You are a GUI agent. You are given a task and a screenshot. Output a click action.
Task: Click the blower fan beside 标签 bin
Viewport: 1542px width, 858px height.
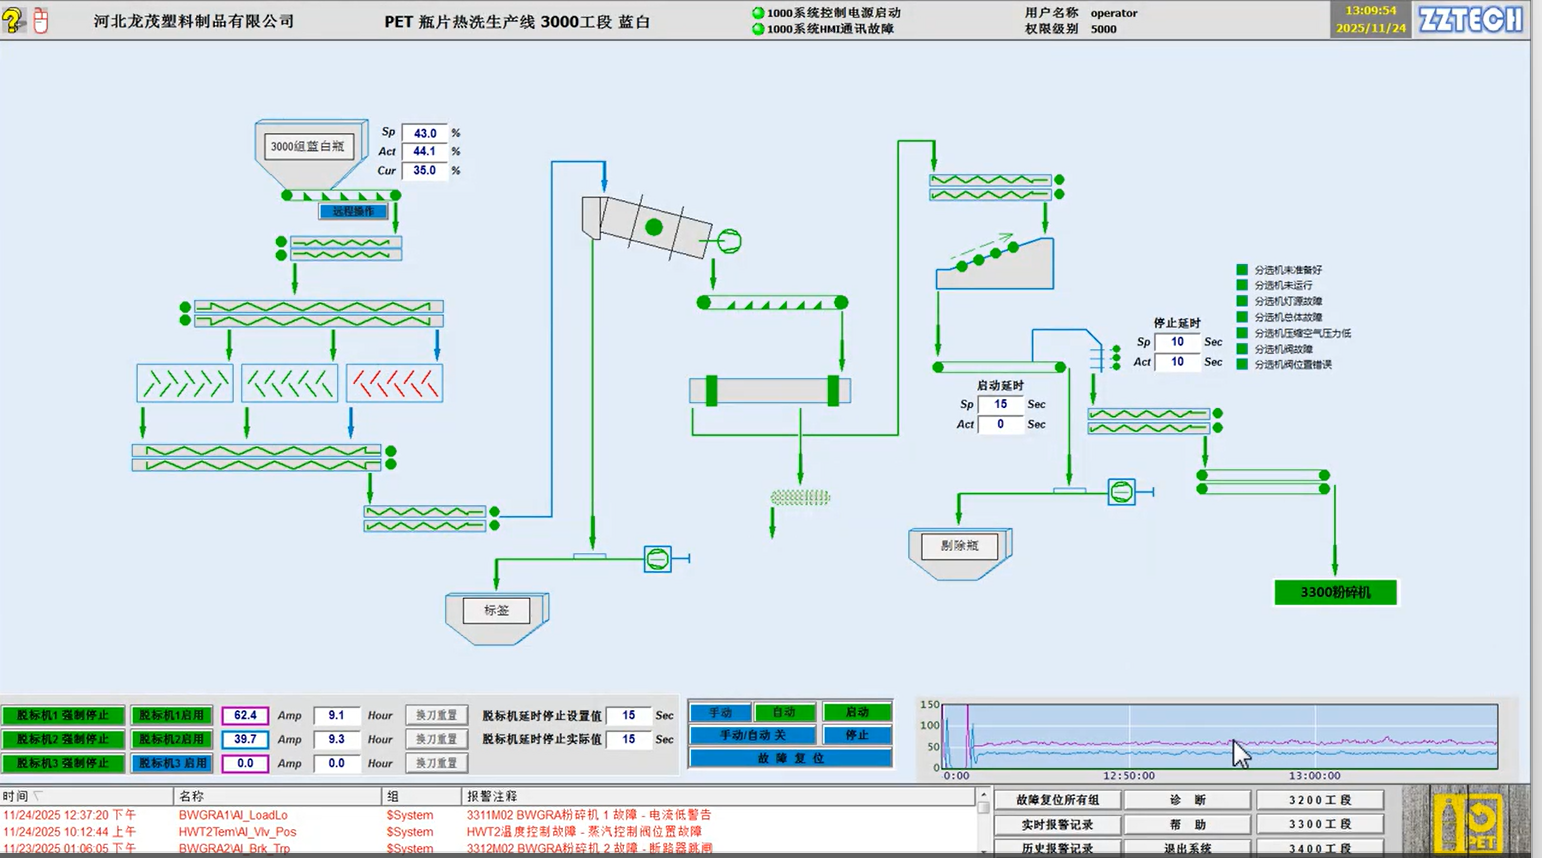[x=657, y=559]
